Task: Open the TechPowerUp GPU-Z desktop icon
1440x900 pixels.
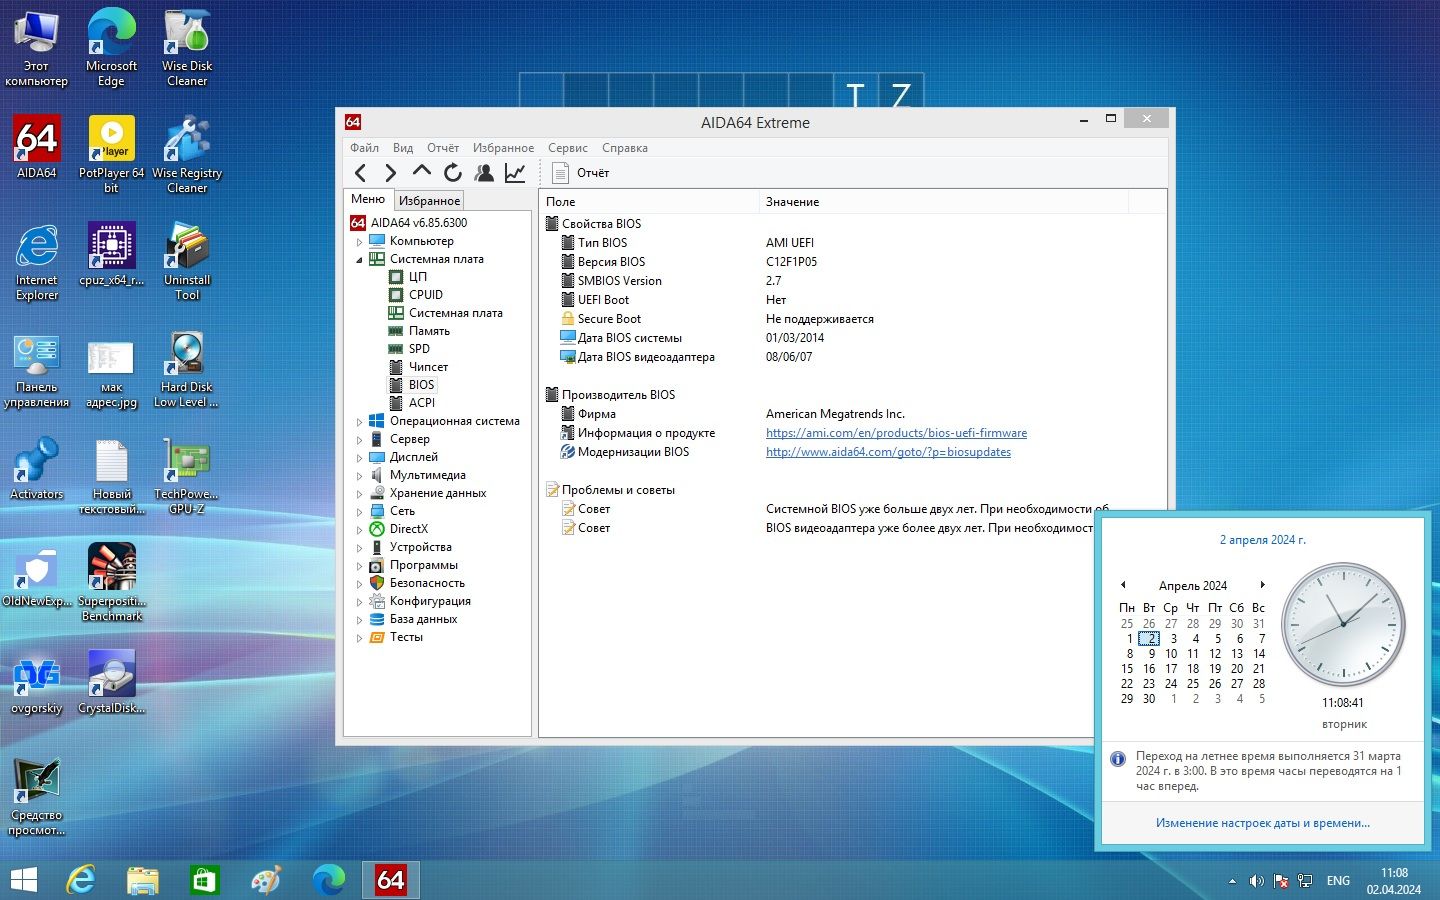Action: tap(187, 475)
